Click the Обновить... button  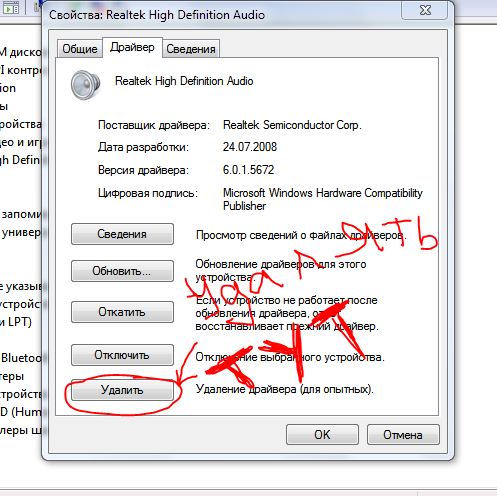pos(122,271)
